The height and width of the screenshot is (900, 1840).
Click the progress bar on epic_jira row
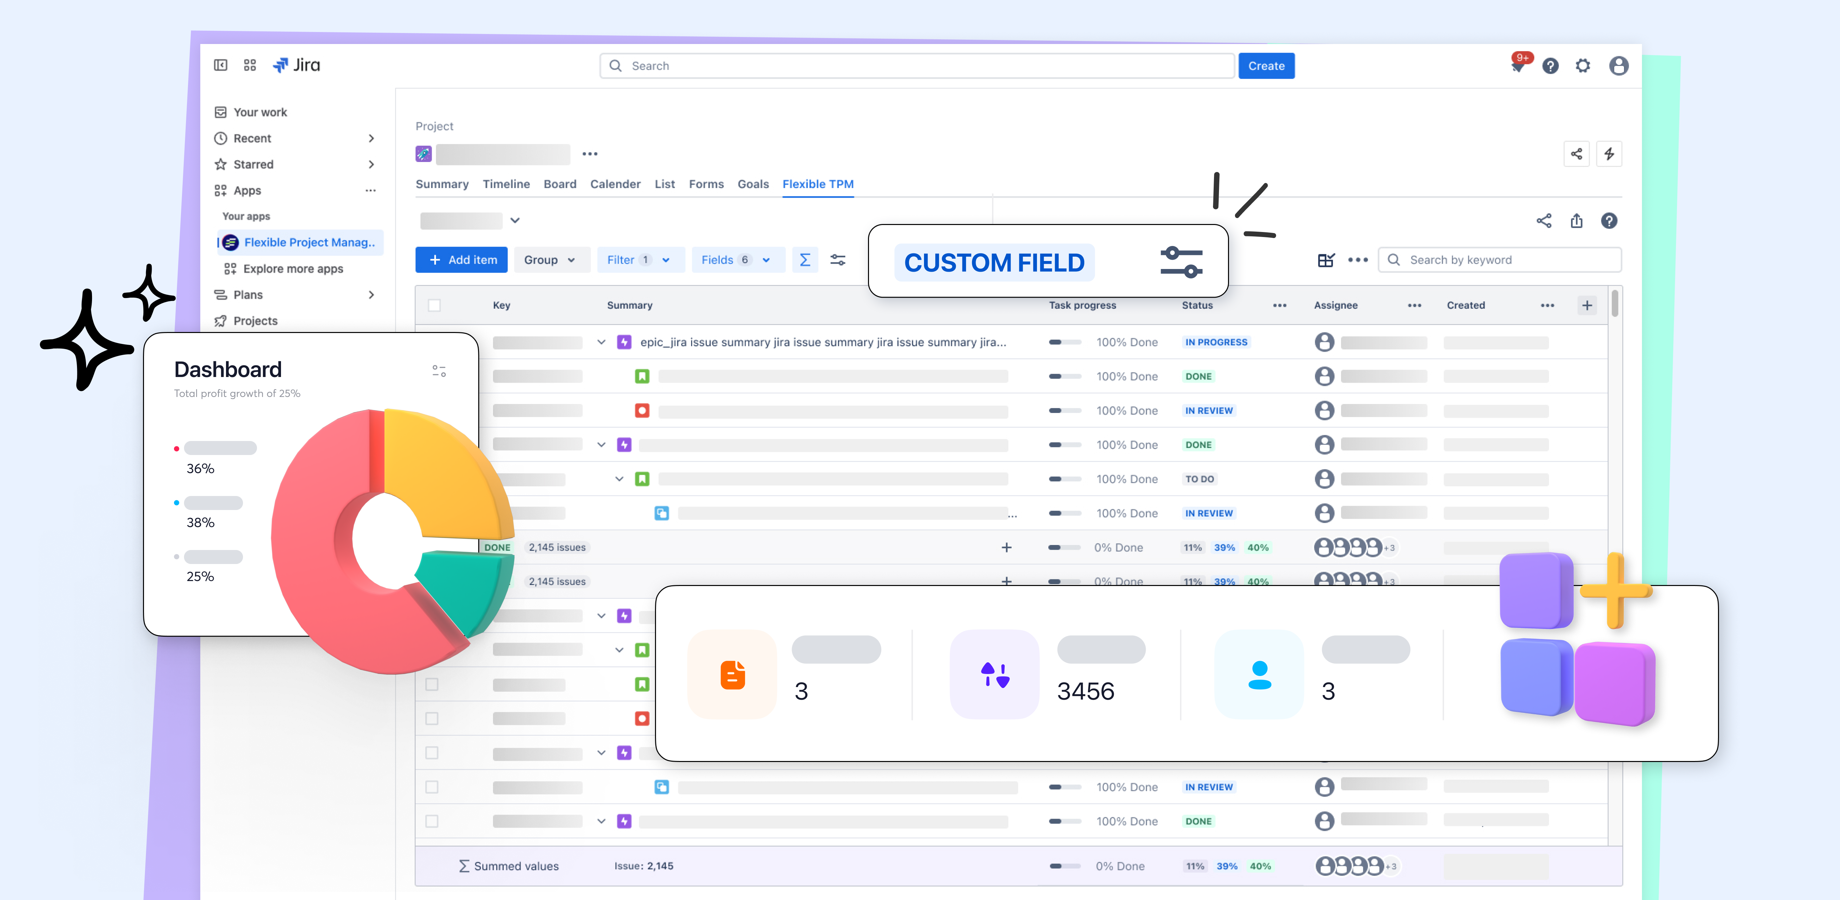(x=1065, y=342)
